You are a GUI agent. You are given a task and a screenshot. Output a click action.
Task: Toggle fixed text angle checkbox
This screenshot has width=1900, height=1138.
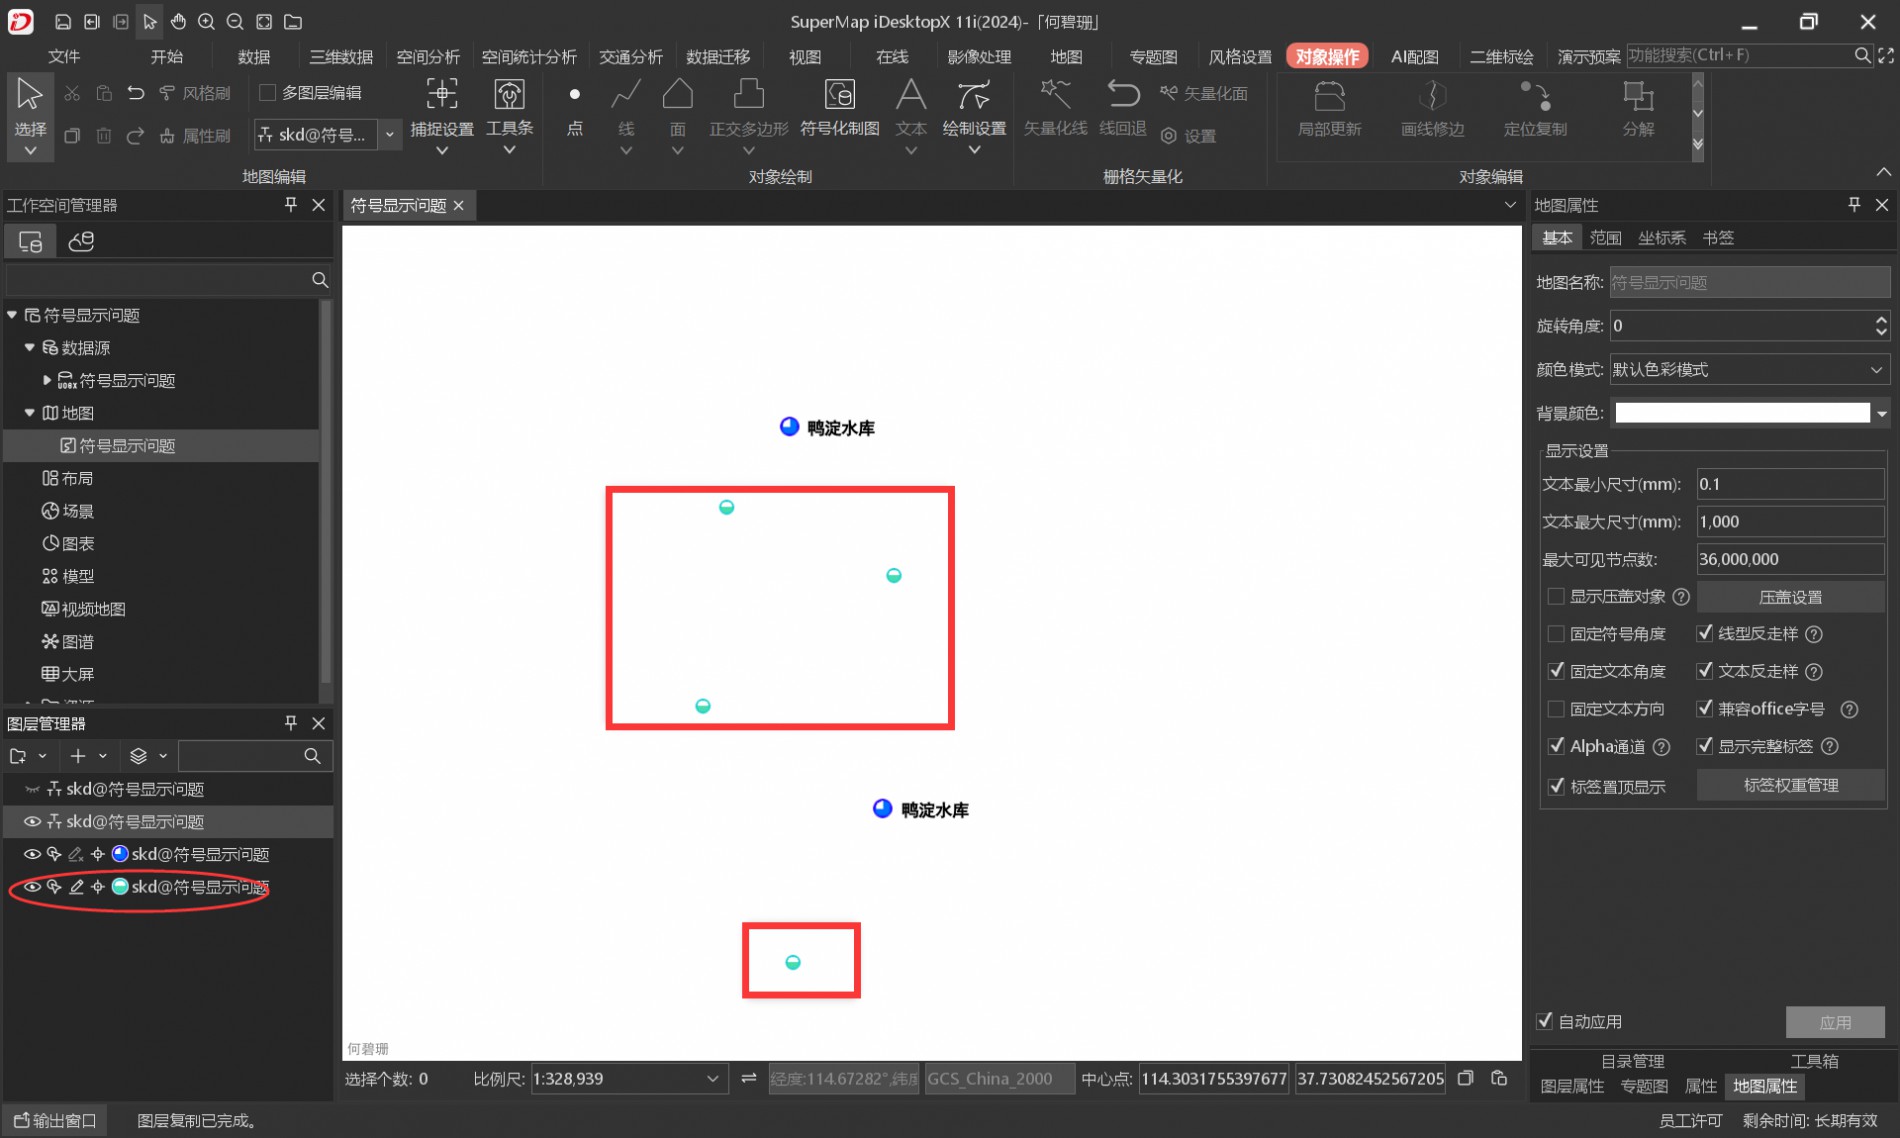pos(1556,671)
